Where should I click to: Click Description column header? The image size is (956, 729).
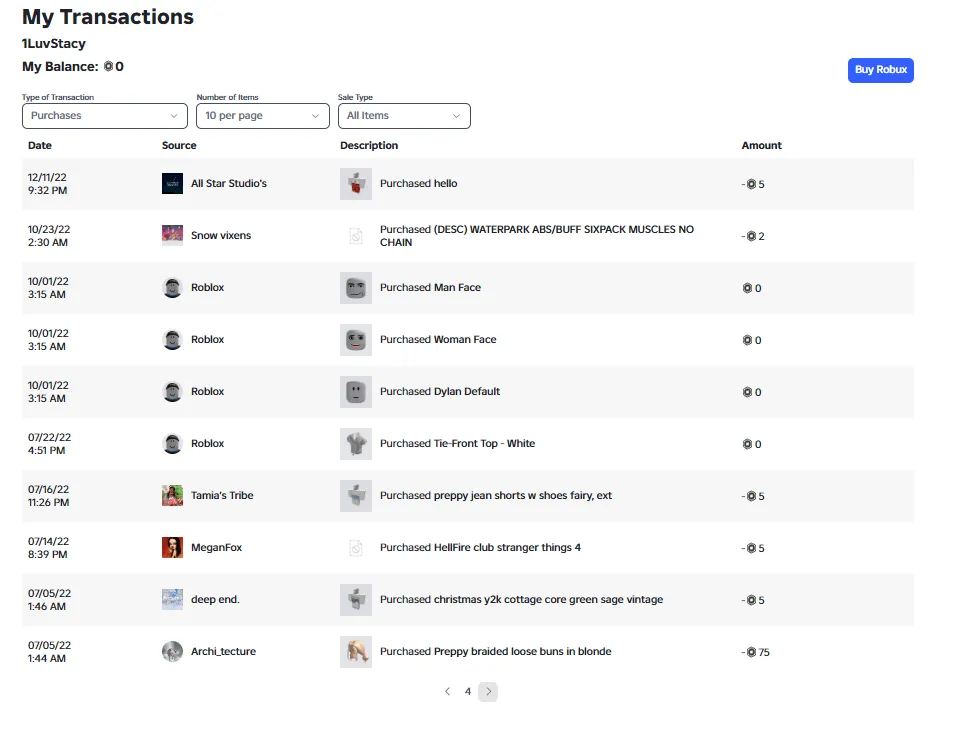tap(369, 145)
